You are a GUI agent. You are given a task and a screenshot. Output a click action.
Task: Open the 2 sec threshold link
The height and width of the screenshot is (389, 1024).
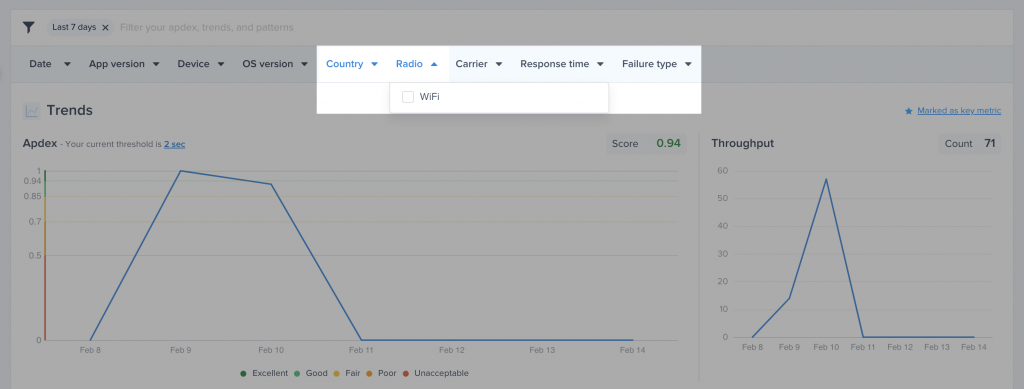coord(174,144)
